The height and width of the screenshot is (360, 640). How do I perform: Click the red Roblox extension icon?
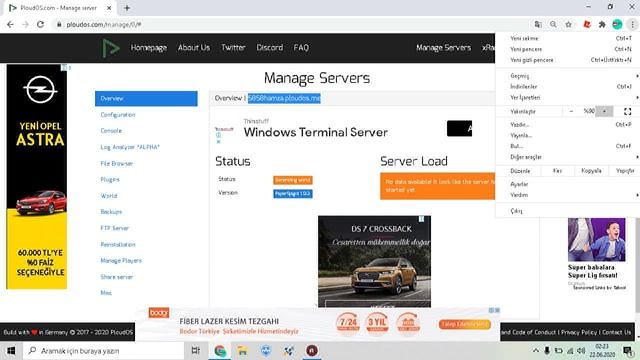[x=587, y=24]
